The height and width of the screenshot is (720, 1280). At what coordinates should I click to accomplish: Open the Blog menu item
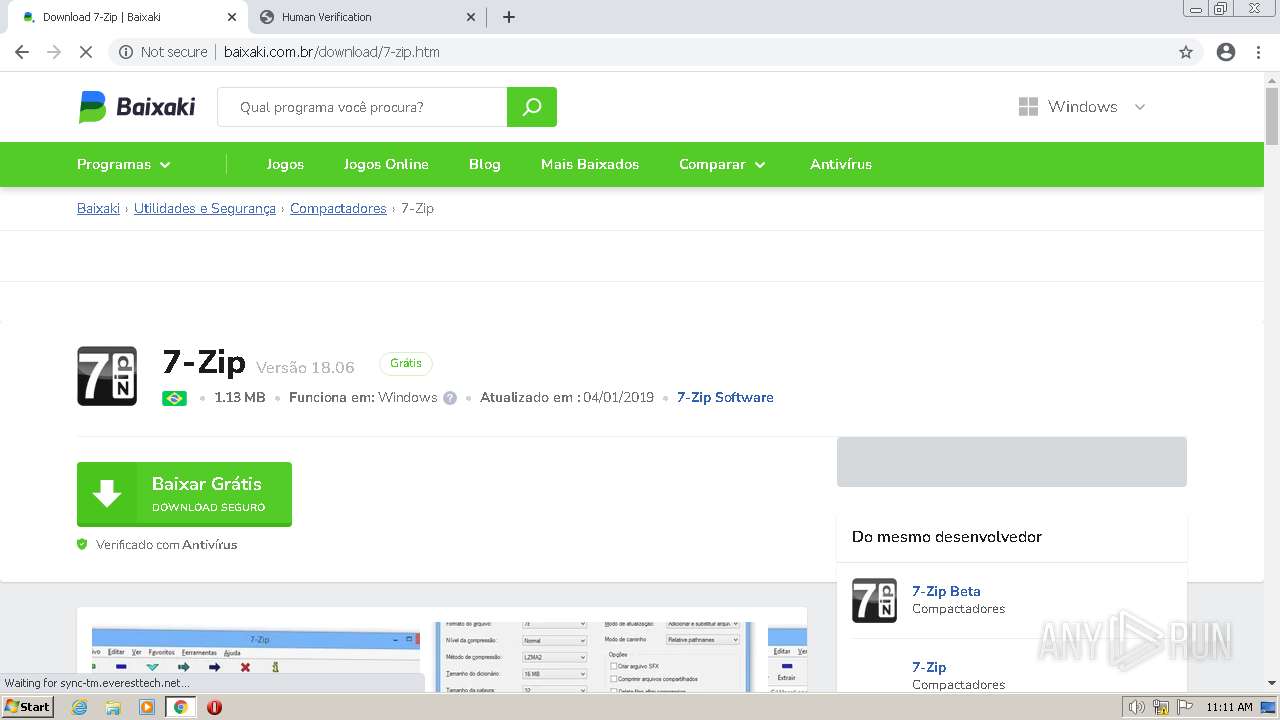[x=485, y=164]
